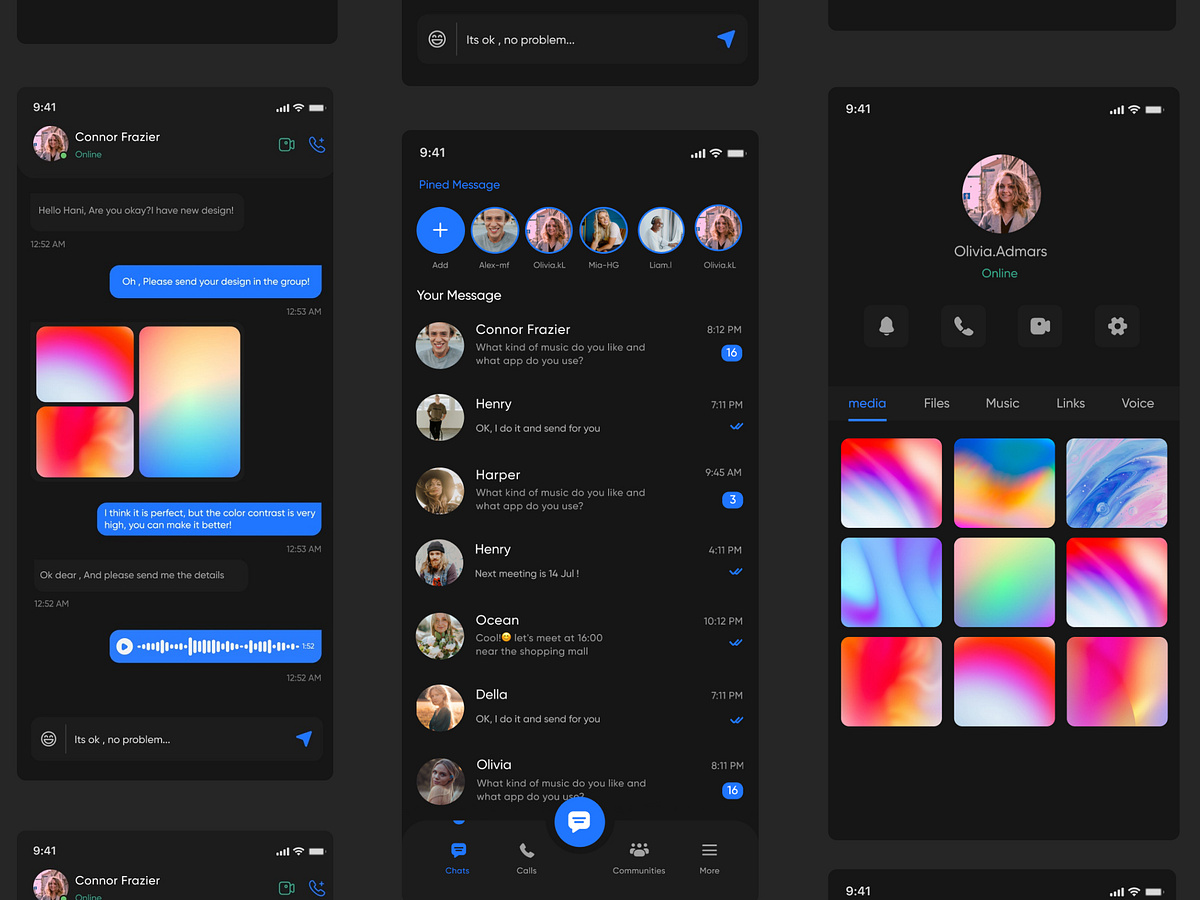1200x900 pixels.
Task: Open the Pined Message link
Action: [459, 185]
